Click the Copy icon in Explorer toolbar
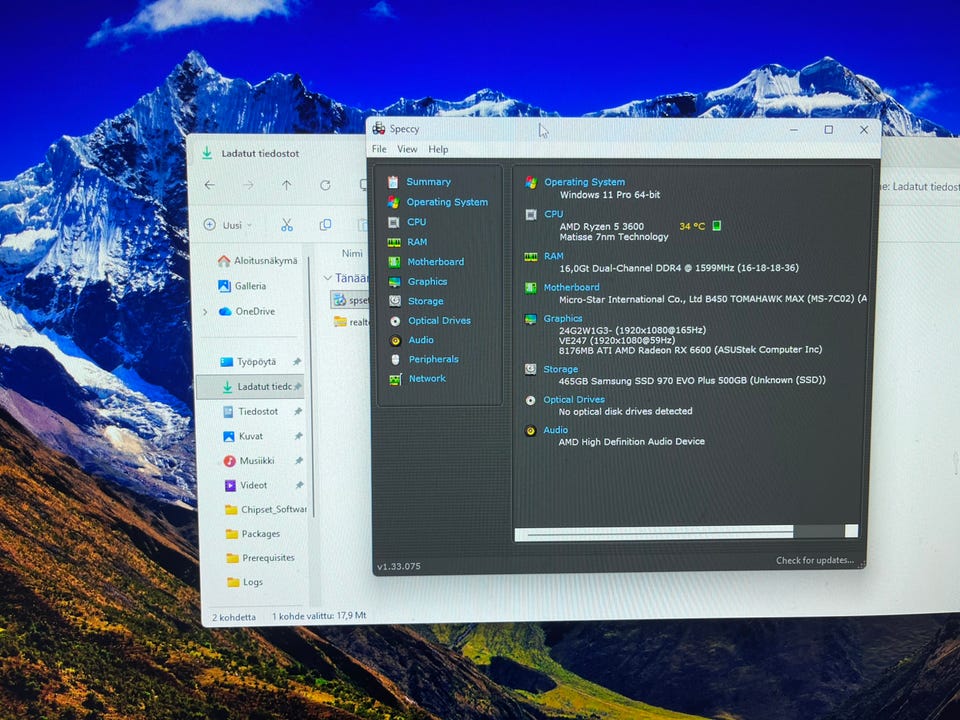Viewport: 960px width, 720px height. [x=325, y=225]
